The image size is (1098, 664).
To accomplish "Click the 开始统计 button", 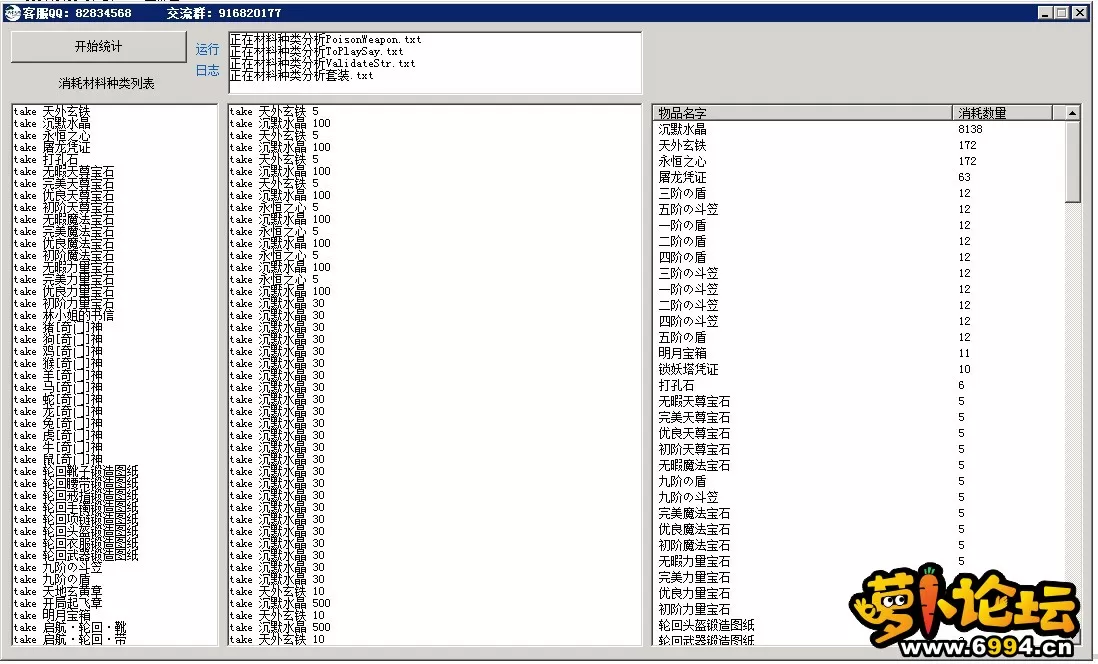I will pyautogui.click(x=99, y=47).
